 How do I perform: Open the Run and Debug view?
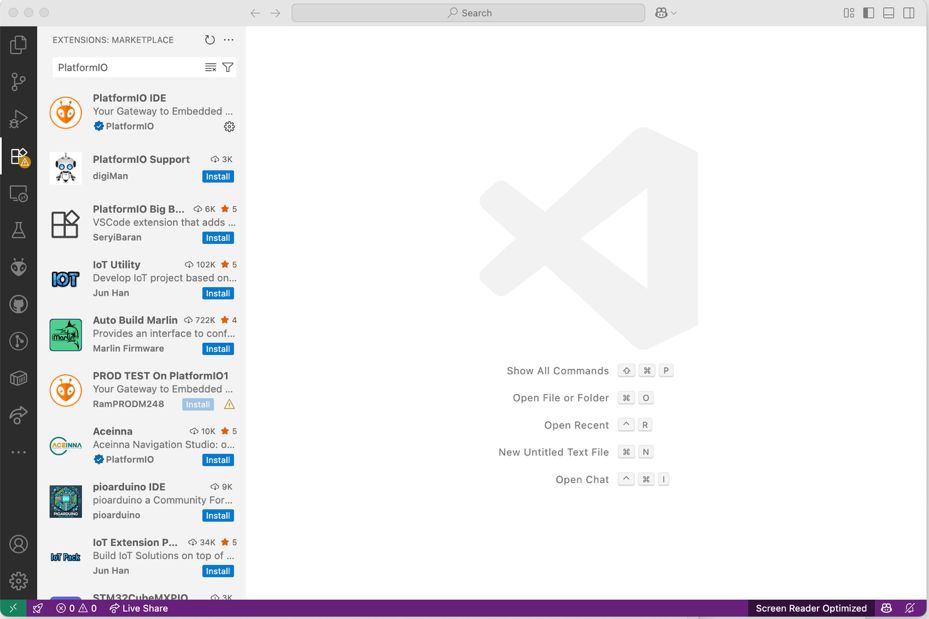pos(18,119)
